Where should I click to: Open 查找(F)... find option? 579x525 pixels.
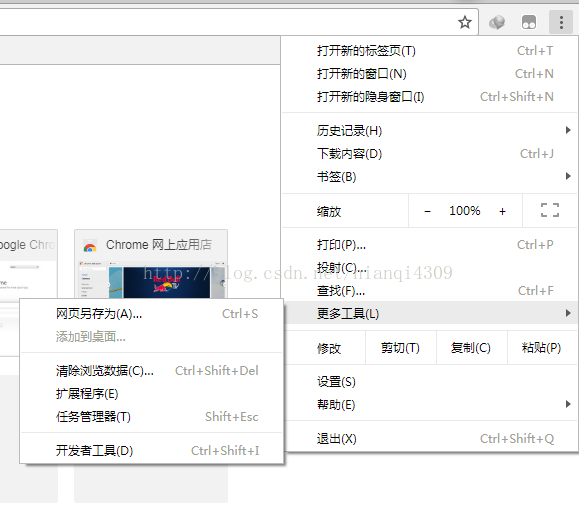point(430,291)
